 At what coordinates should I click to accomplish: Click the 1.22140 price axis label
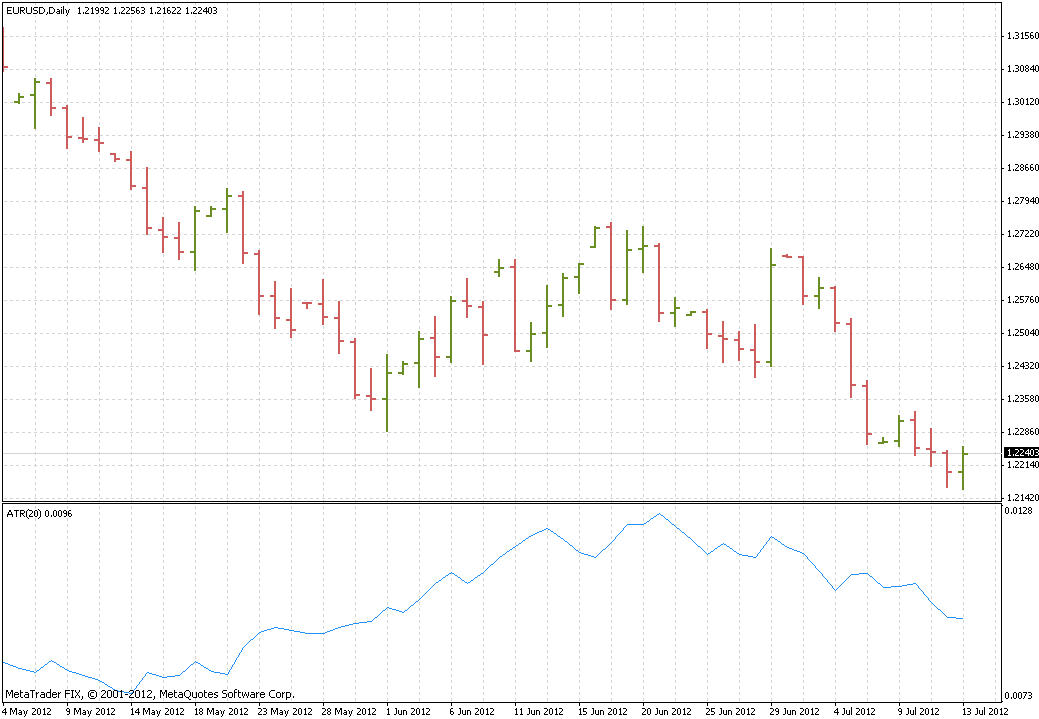1022,465
